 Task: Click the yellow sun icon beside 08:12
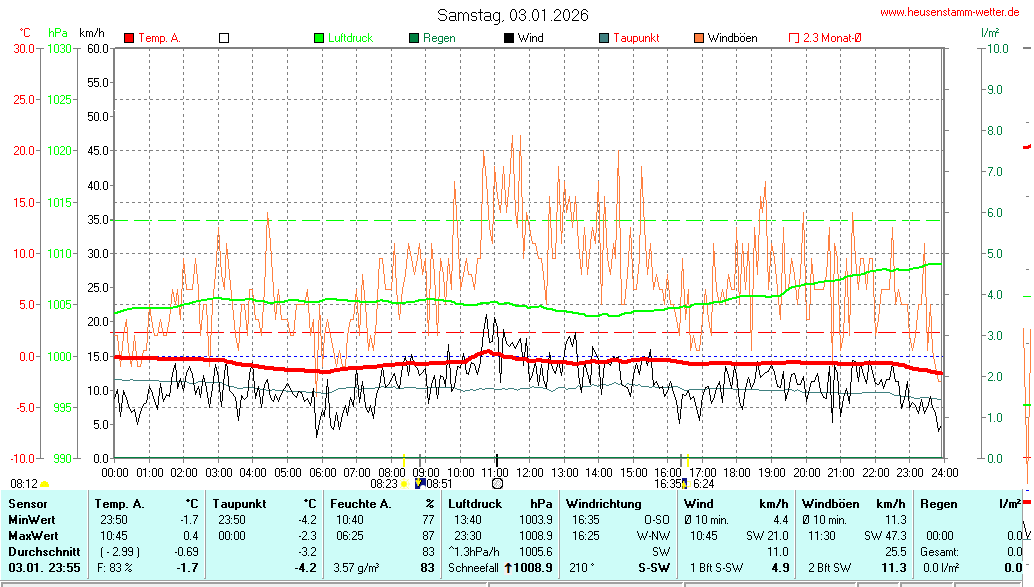(45, 483)
